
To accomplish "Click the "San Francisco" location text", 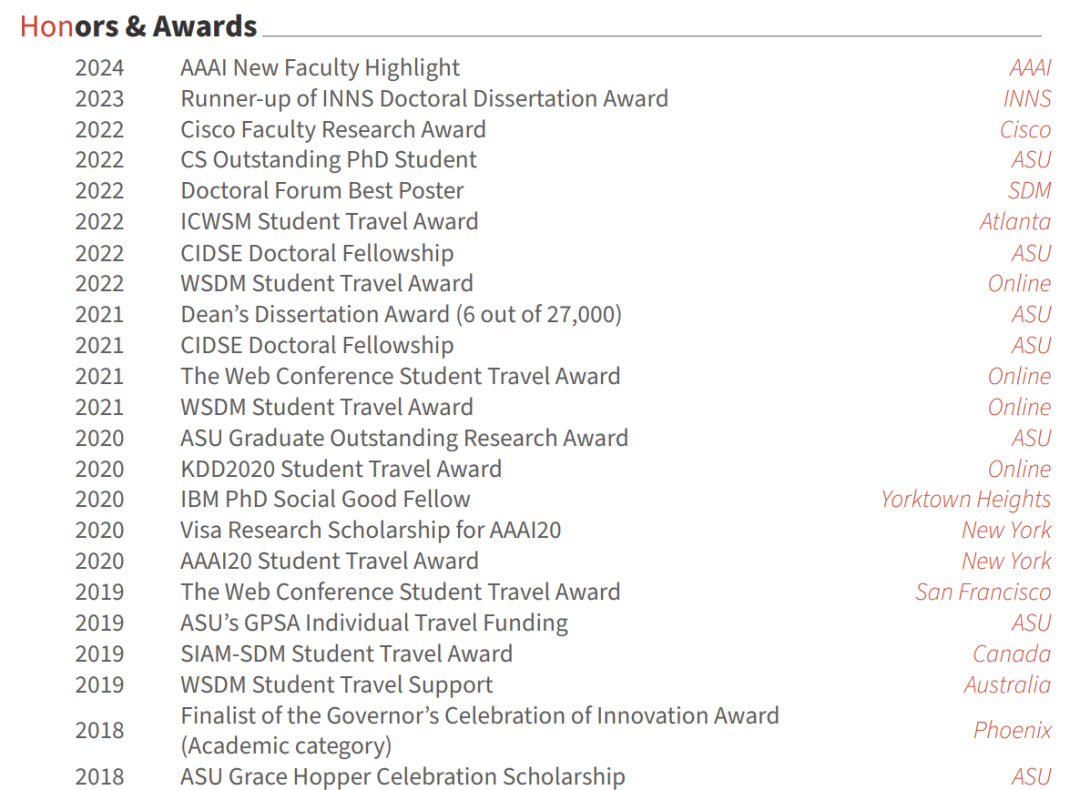I will click(x=982, y=592).
